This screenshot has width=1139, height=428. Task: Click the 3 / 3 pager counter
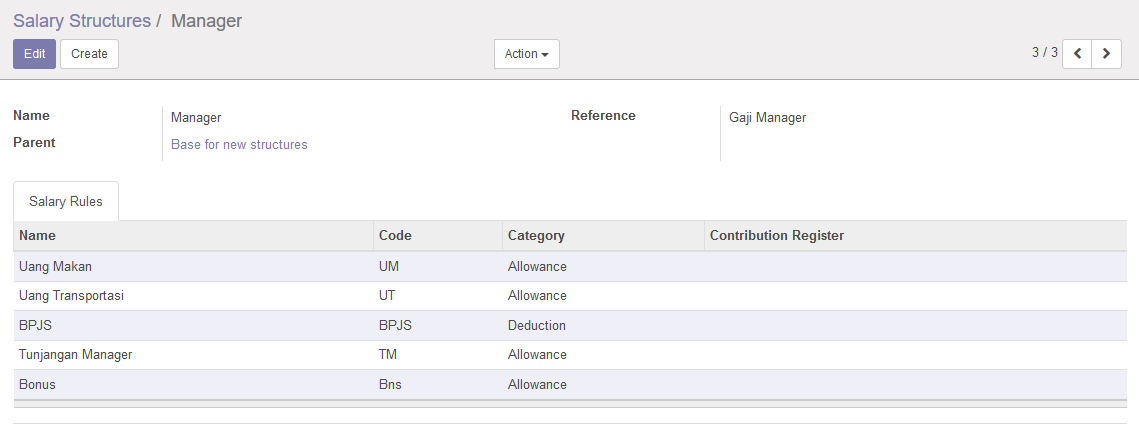click(x=1044, y=53)
